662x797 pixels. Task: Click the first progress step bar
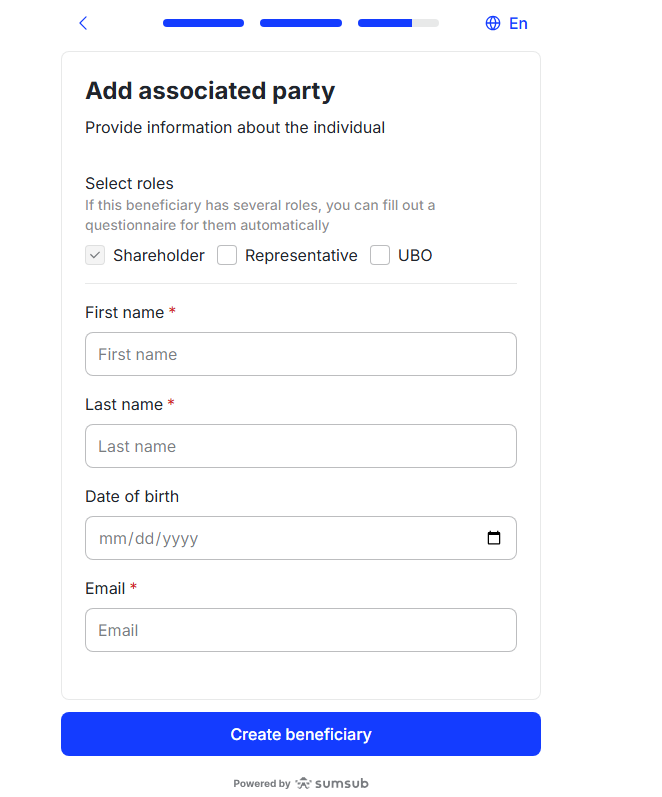coord(203,23)
